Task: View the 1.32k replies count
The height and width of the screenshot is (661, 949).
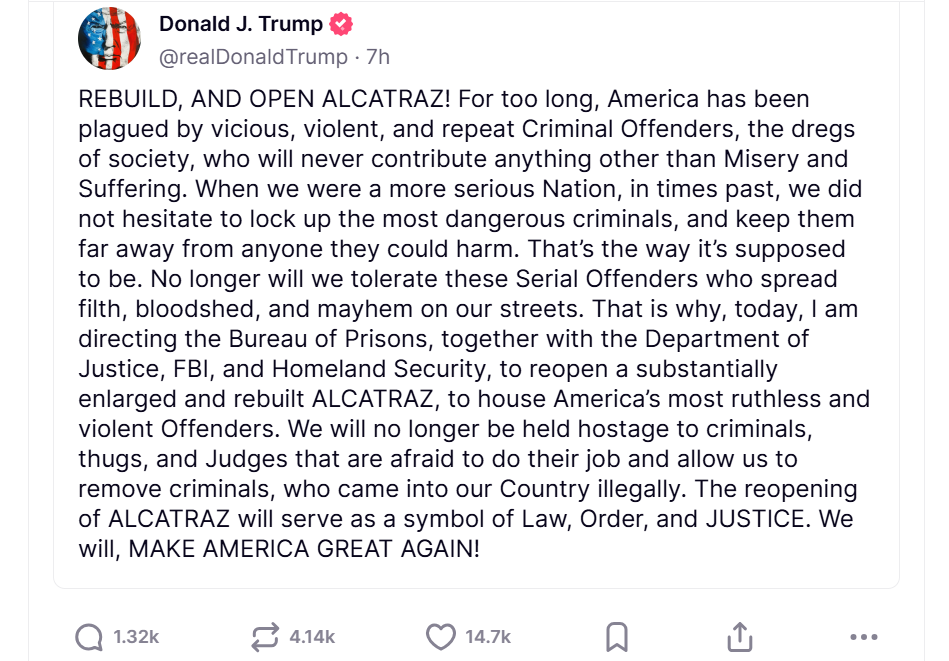Action: coord(137,637)
